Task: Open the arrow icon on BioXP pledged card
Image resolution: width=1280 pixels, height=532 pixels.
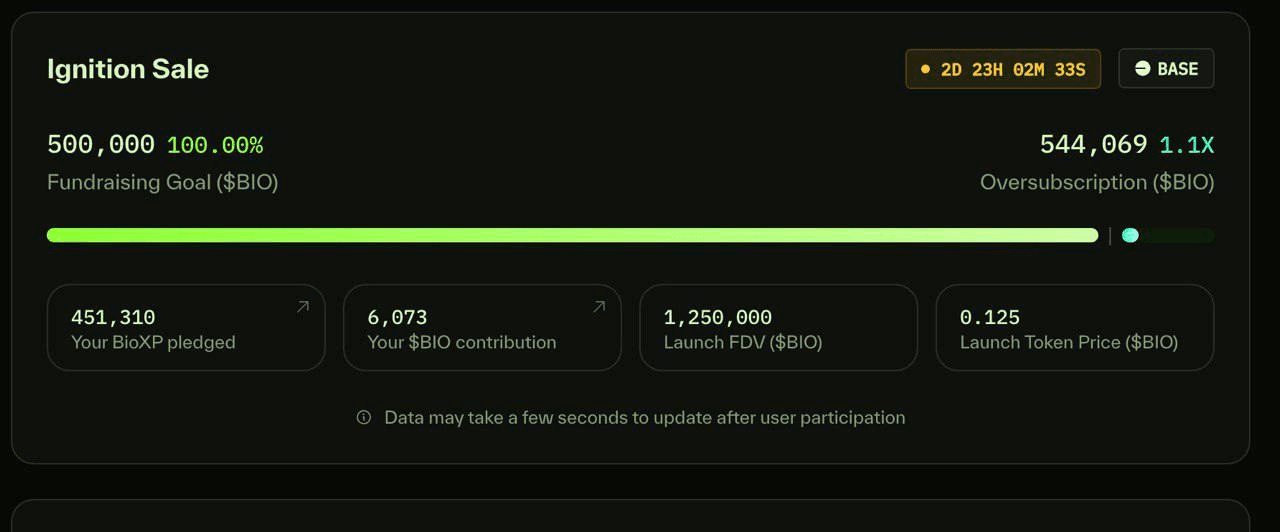Action: [303, 307]
